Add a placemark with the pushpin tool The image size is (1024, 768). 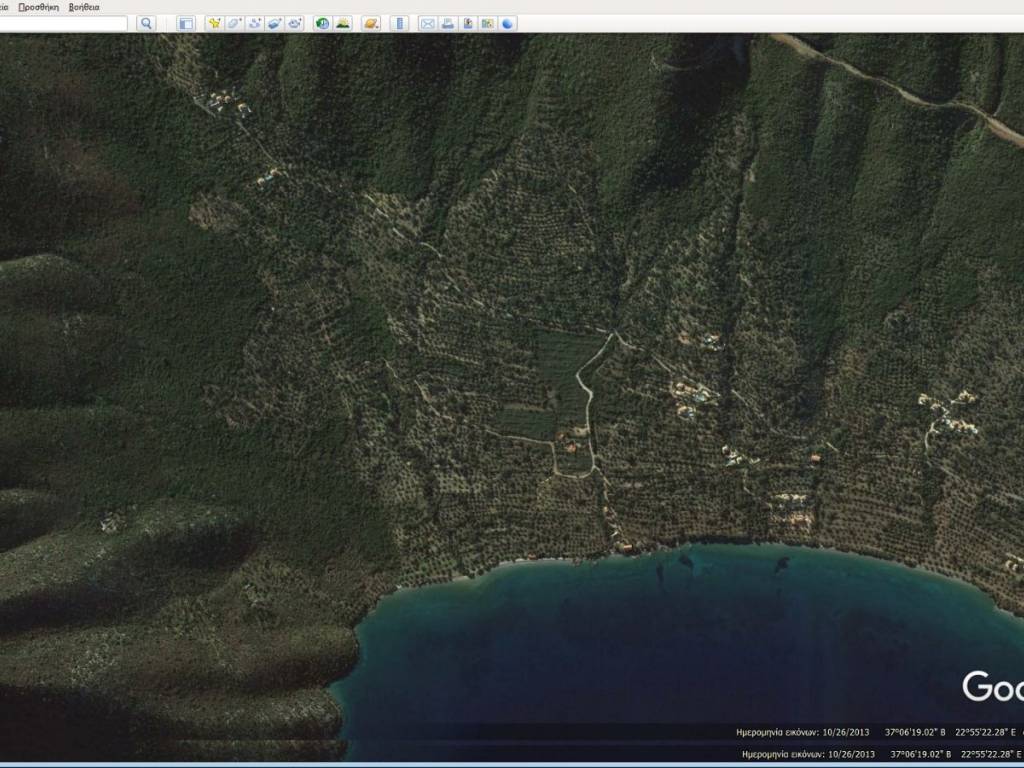tap(214, 23)
